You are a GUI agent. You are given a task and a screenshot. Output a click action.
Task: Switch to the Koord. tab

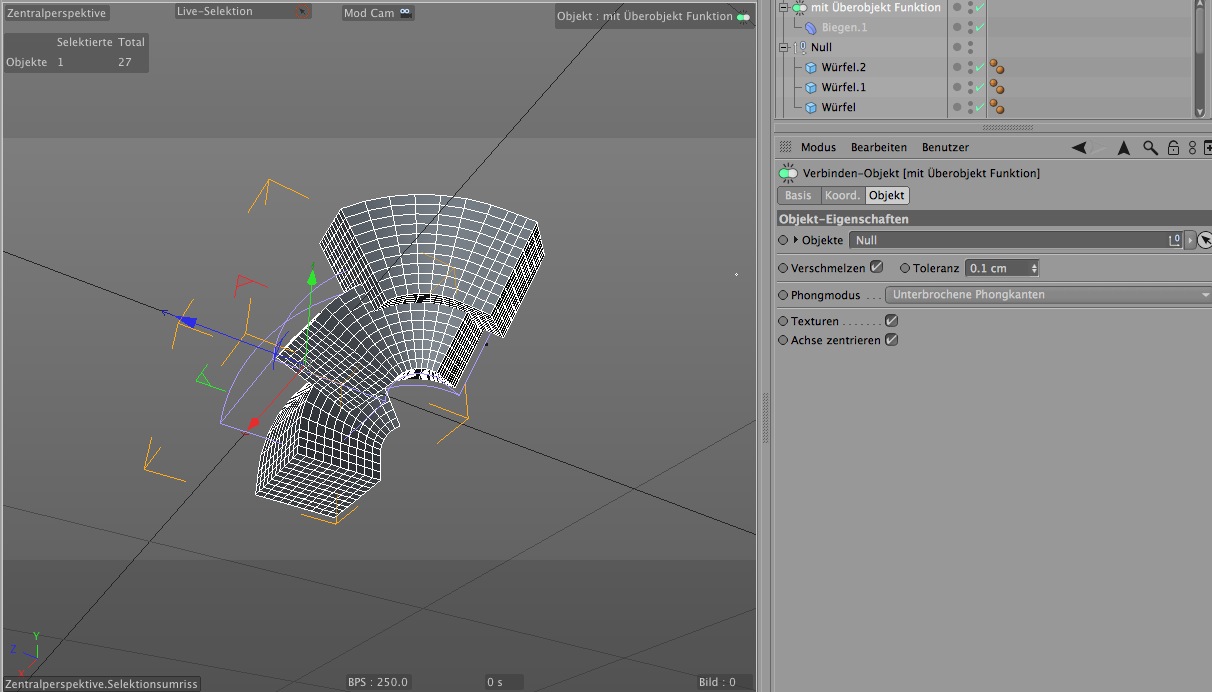pyautogui.click(x=842, y=195)
